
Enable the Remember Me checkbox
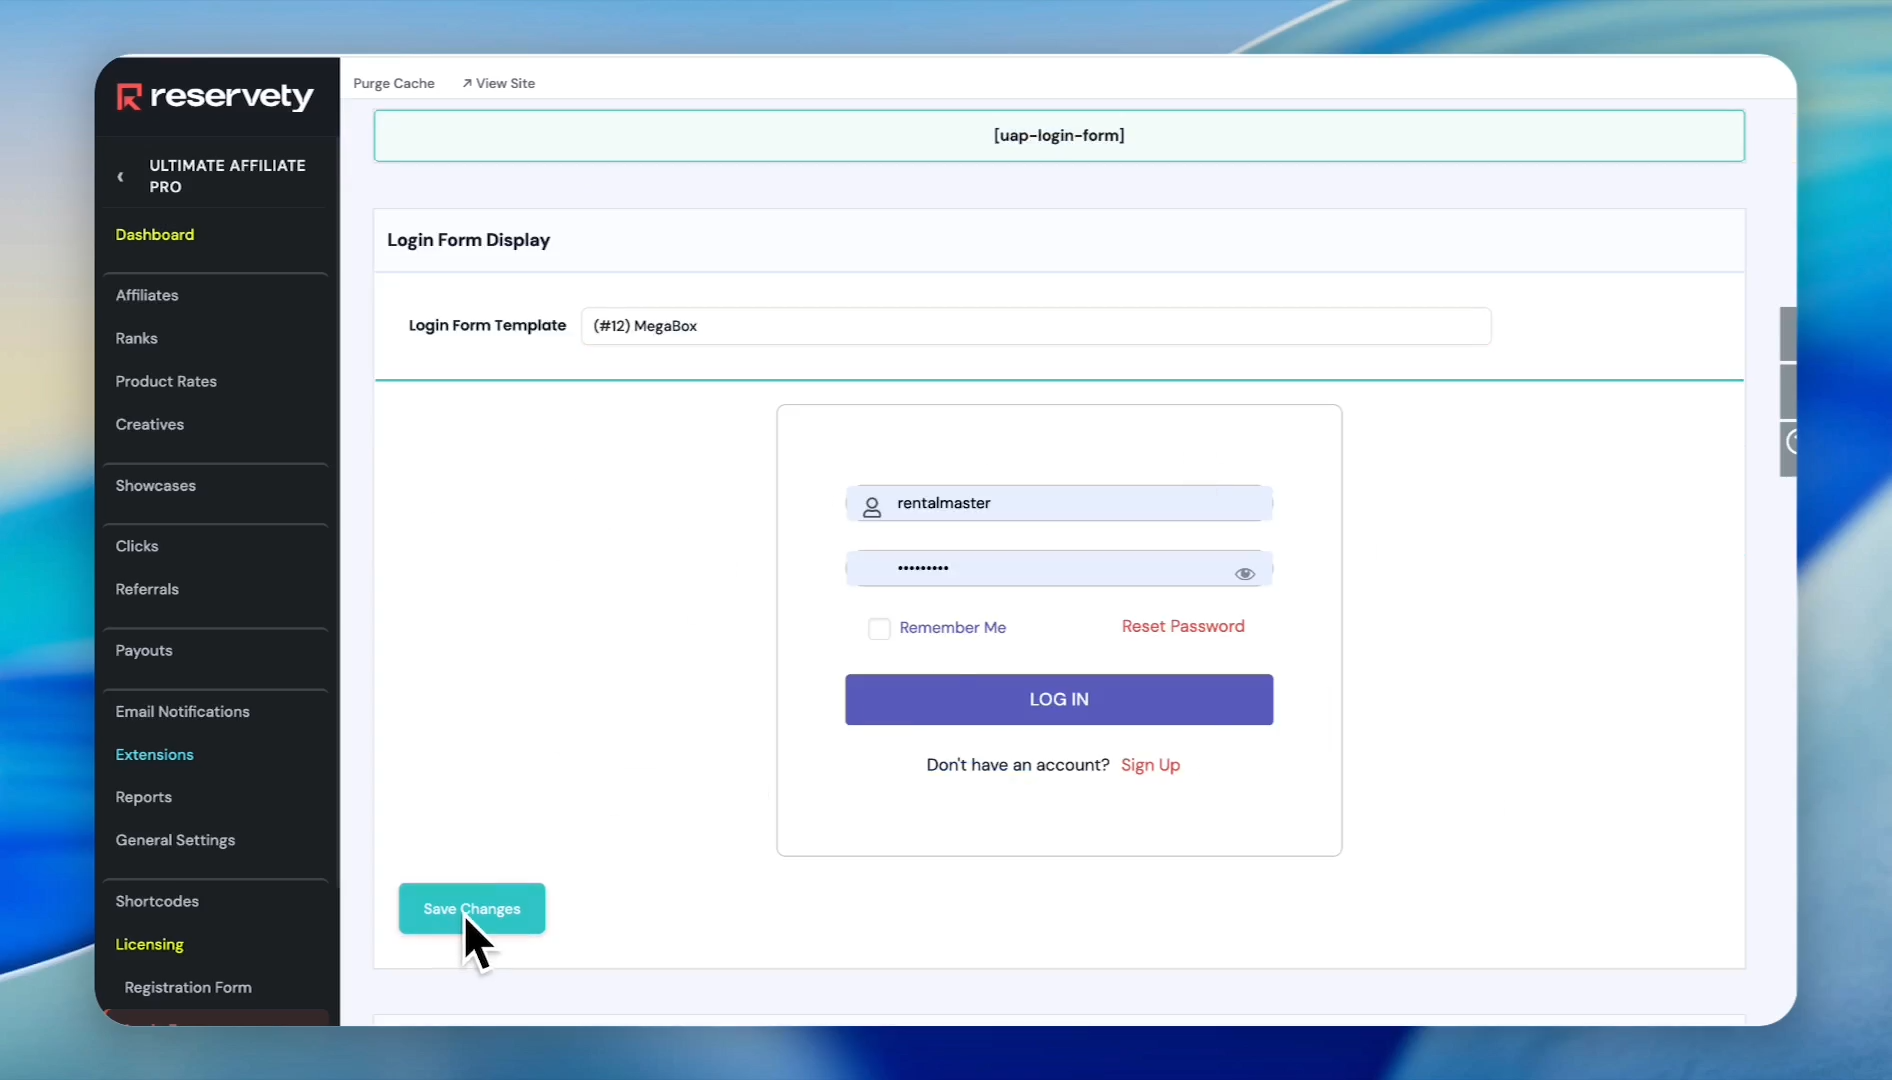pos(879,629)
